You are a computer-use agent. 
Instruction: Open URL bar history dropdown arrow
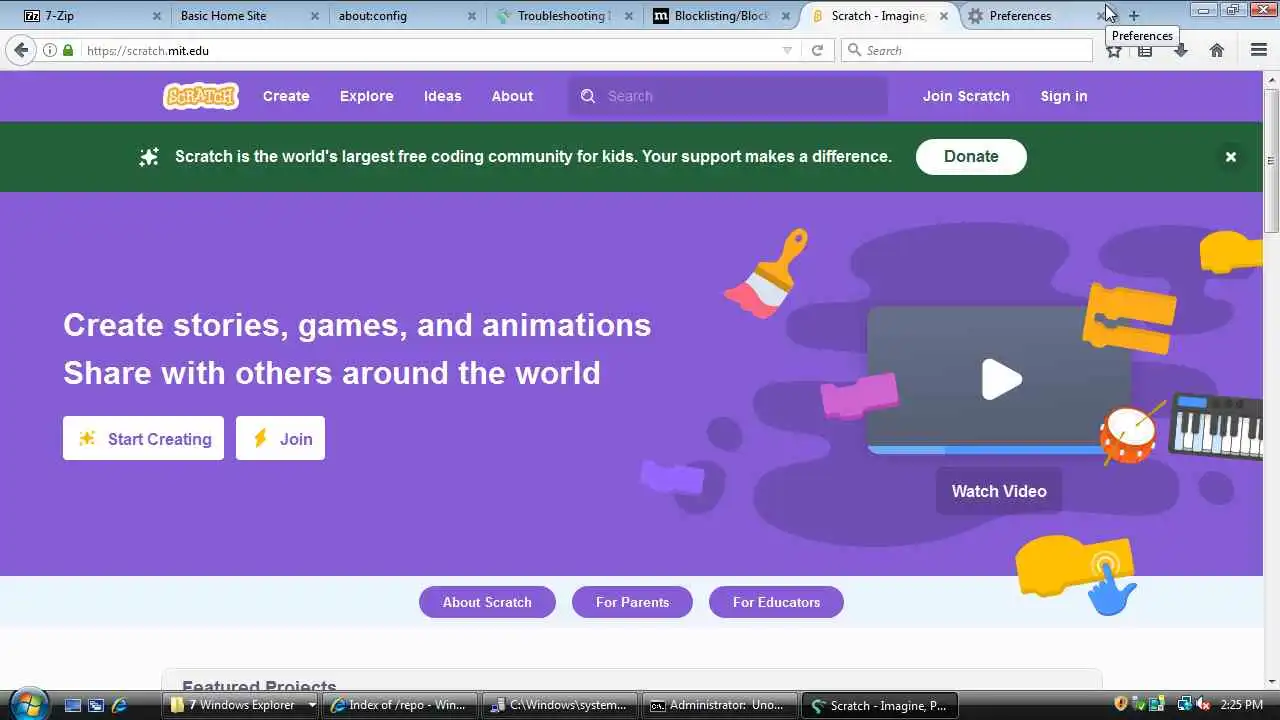click(x=787, y=50)
